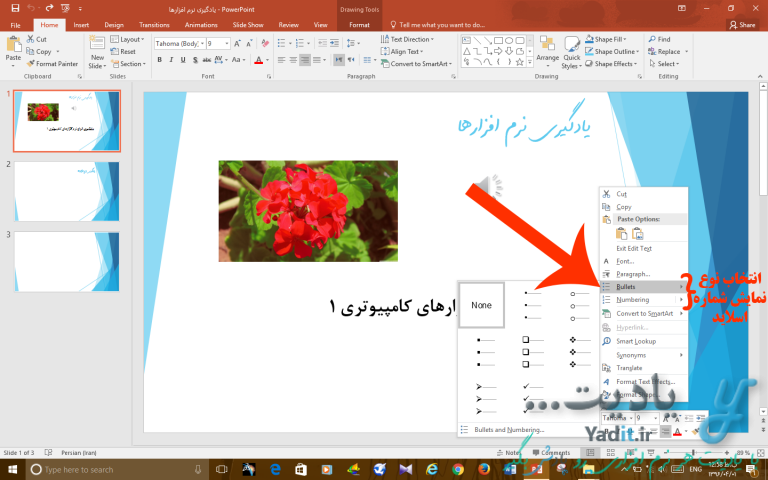
Task: Click the Tell me what you want search box
Action: pyautogui.click(x=438, y=24)
